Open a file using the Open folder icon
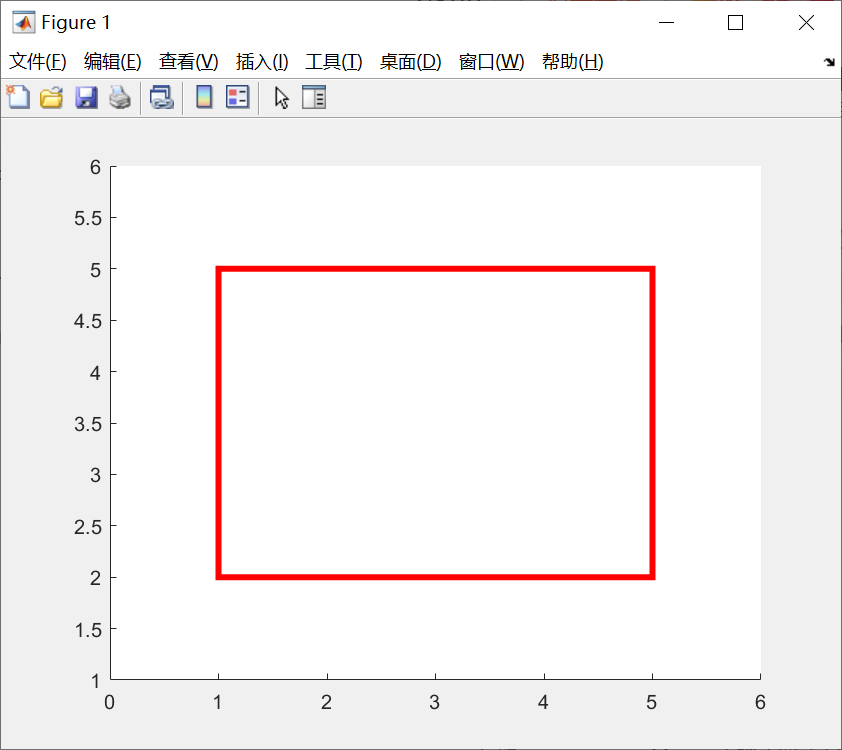The height and width of the screenshot is (750, 842). 51,97
